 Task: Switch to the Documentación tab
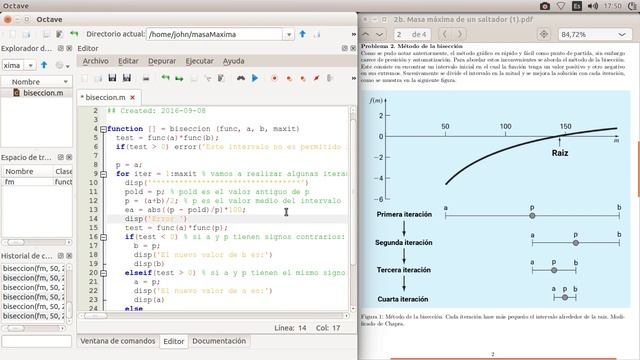click(219, 341)
